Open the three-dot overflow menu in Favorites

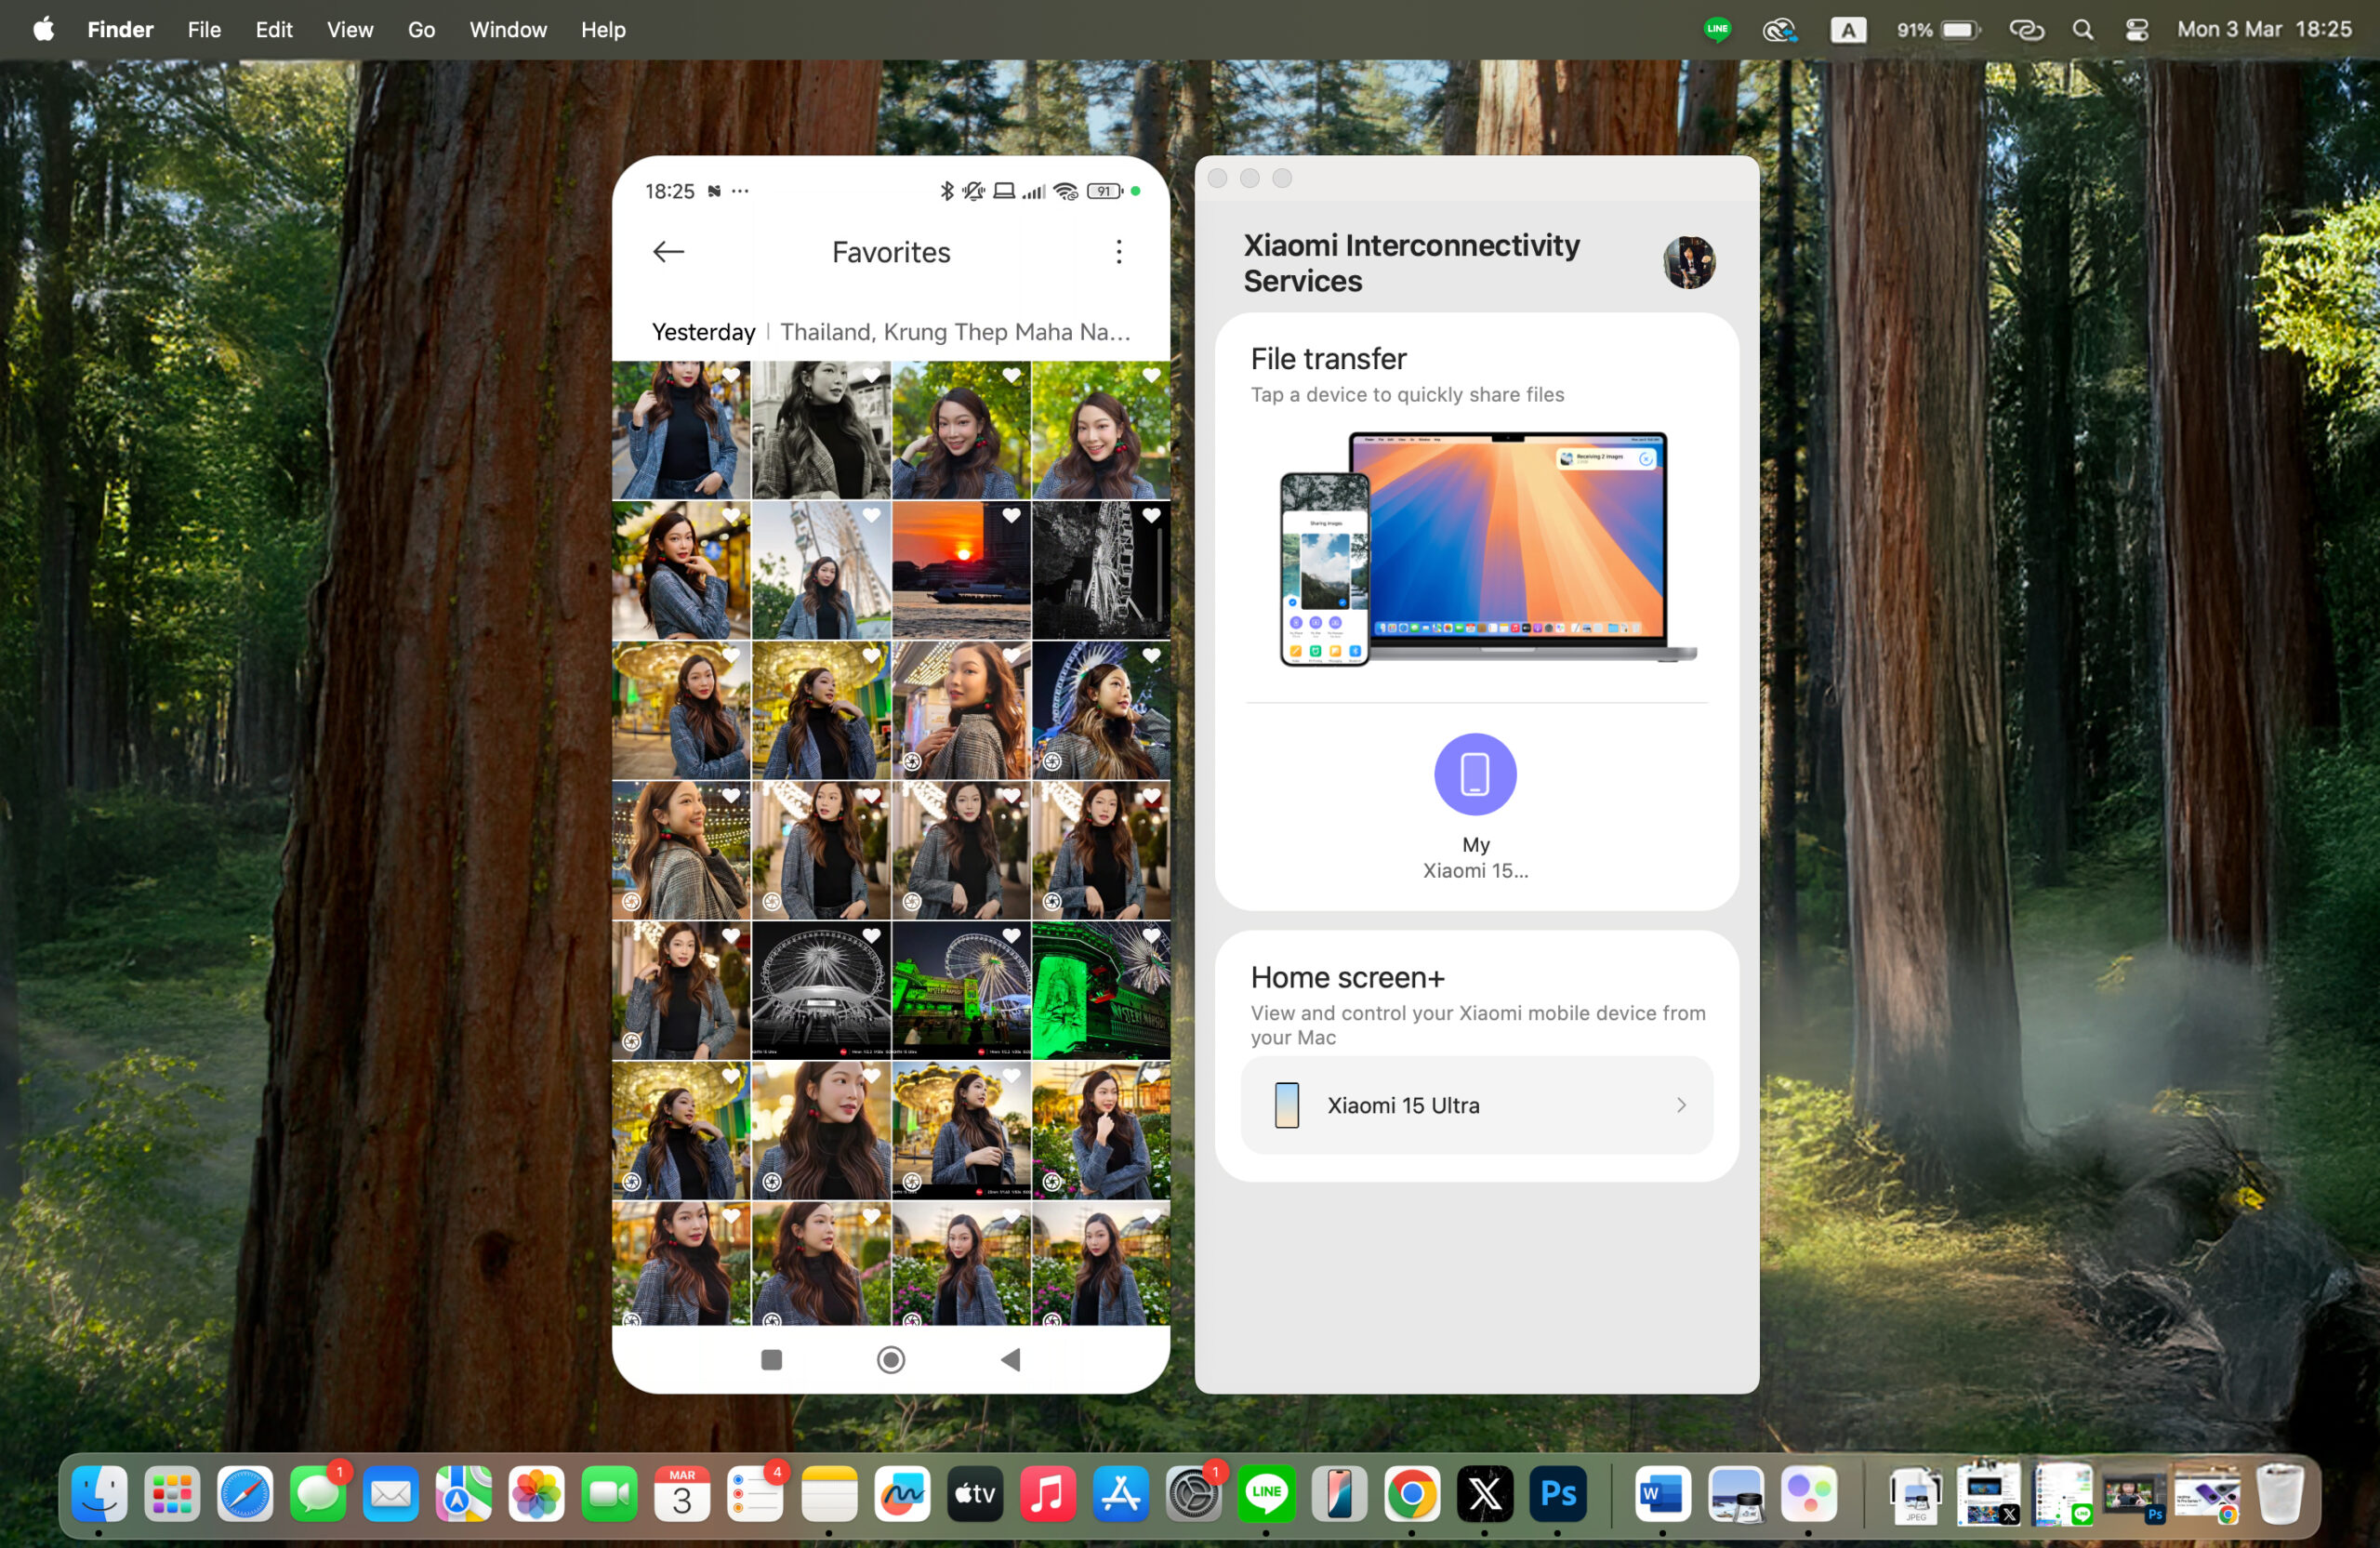pos(1118,252)
